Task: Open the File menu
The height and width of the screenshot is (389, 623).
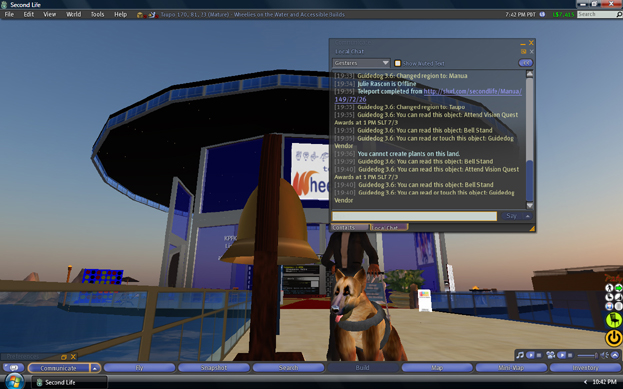Action: 9,14
